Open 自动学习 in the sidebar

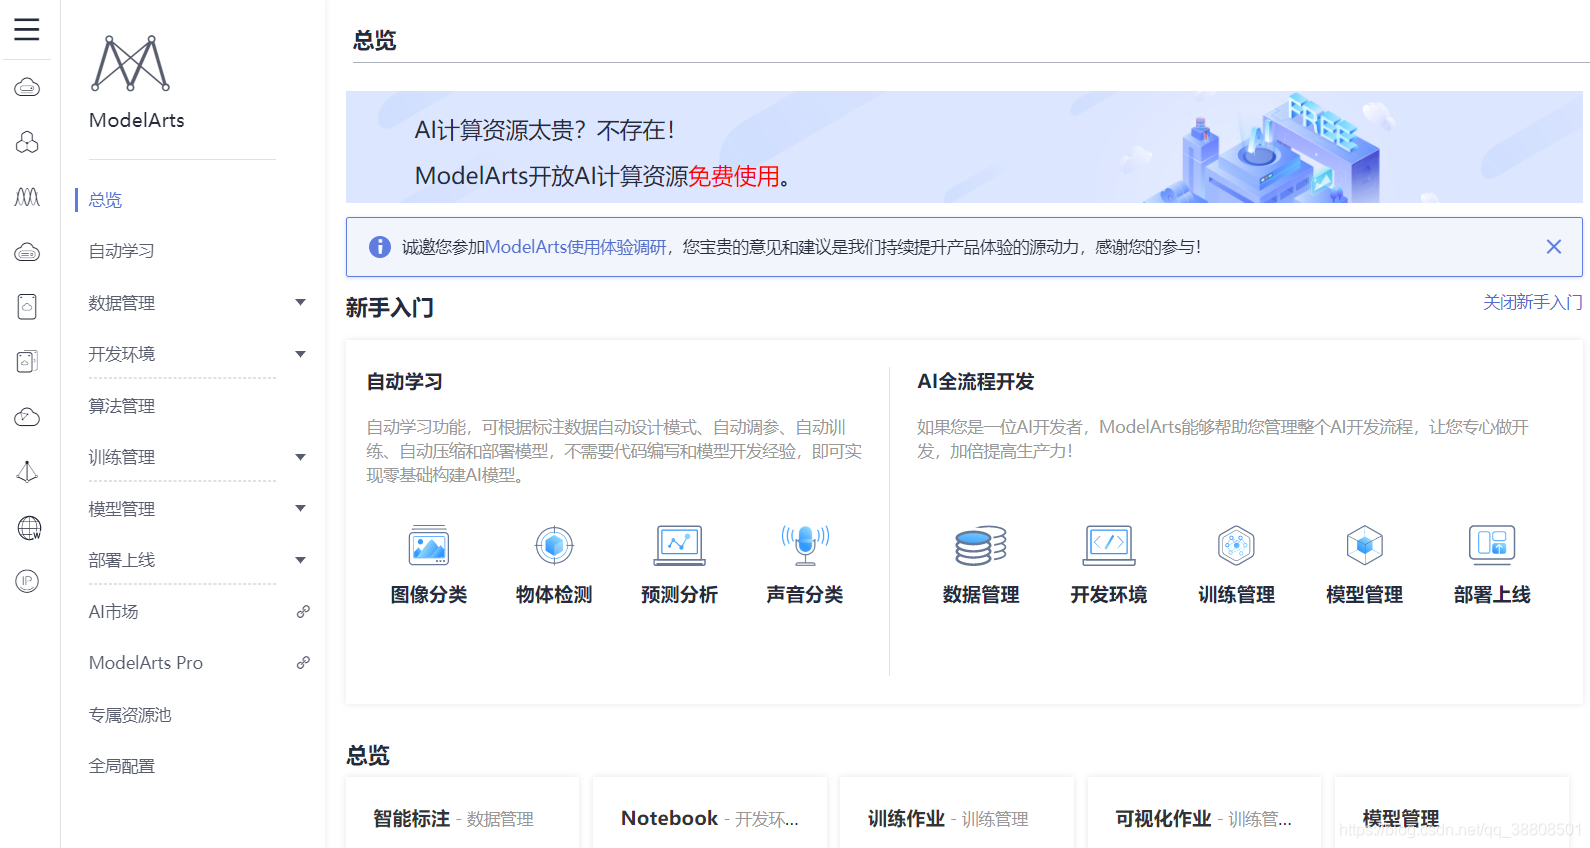pyautogui.click(x=121, y=251)
